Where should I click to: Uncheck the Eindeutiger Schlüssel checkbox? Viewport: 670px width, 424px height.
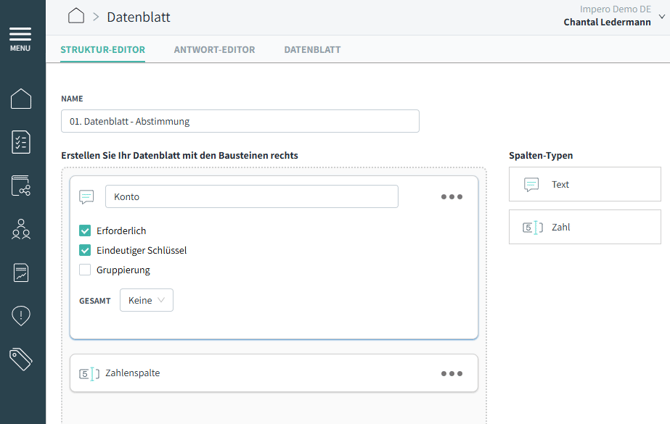(85, 250)
